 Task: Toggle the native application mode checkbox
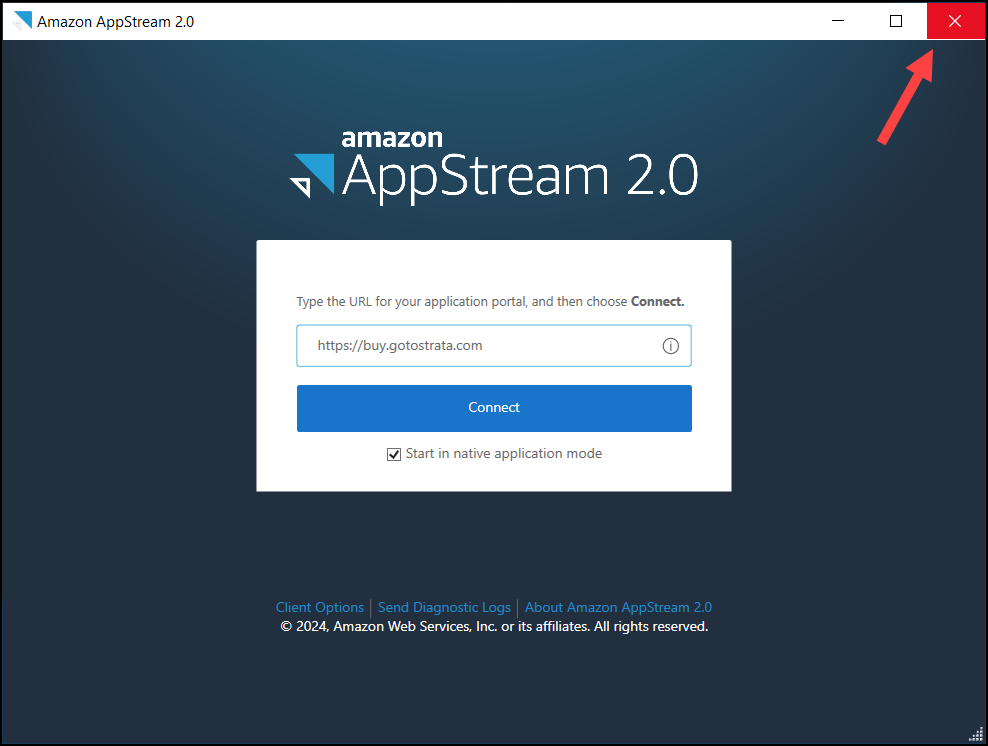[x=394, y=454]
